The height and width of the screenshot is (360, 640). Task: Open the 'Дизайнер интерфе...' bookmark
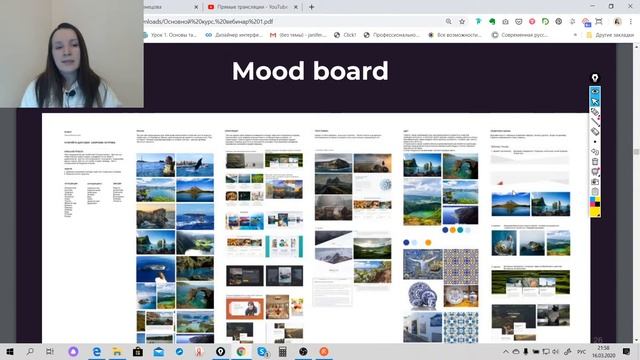click(x=234, y=35)
